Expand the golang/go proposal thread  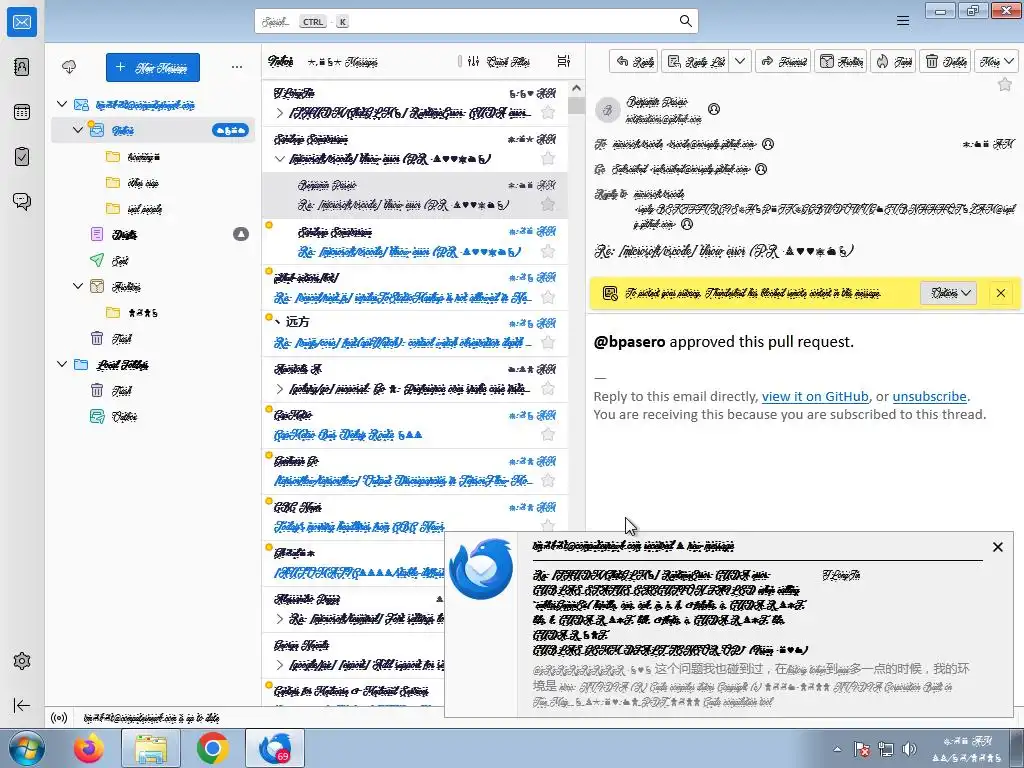coord(280,389)
